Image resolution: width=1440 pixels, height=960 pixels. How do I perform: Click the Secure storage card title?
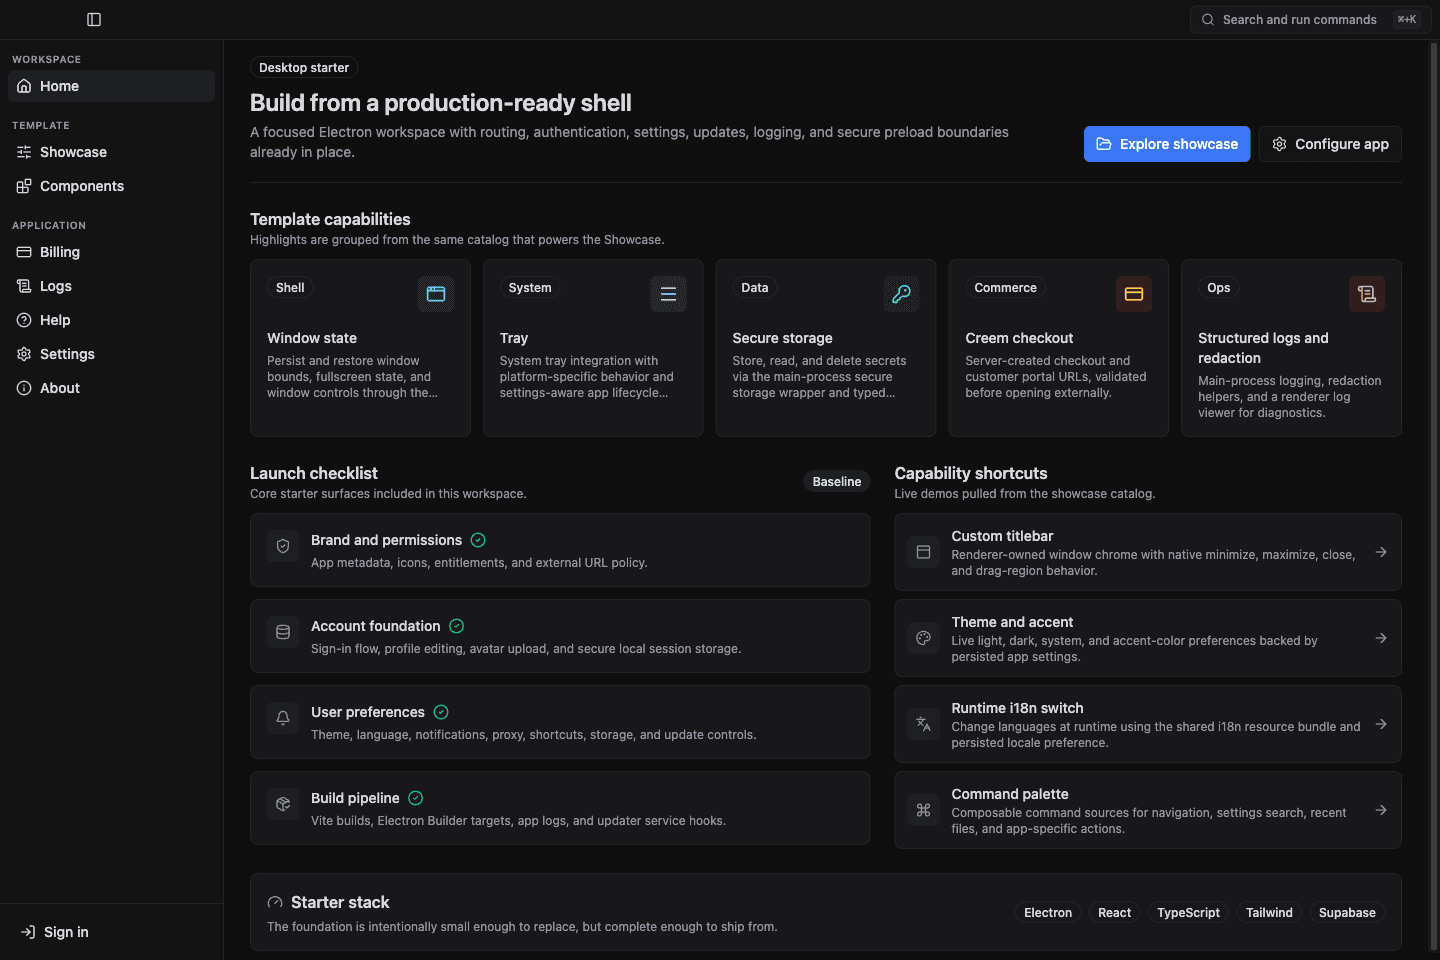pyautogui.click(x=782, y=338)
